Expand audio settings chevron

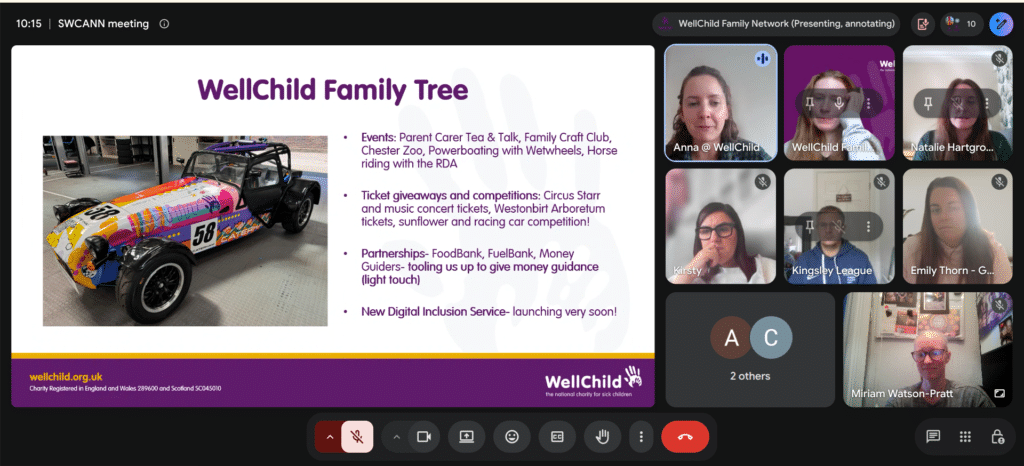pos(329,437)
